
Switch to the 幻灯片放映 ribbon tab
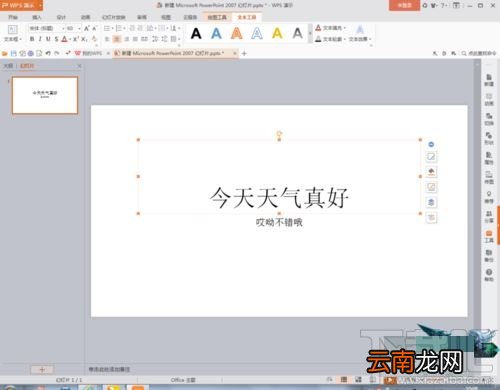point(114,17)
